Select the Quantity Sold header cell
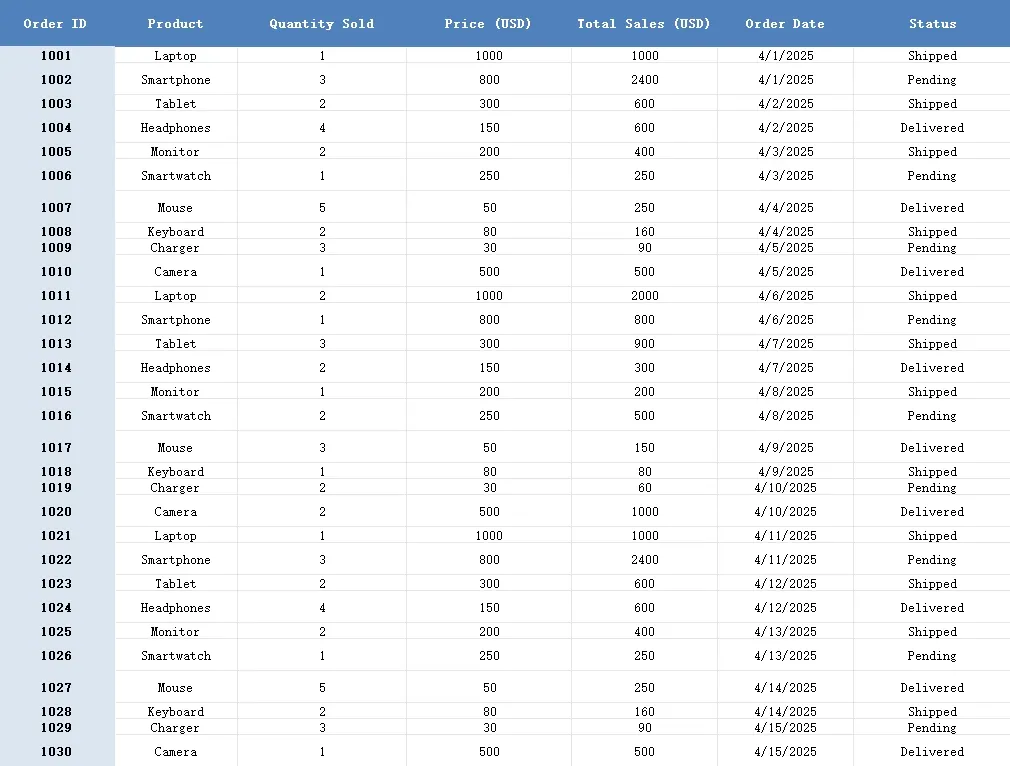 coord(322,23)
